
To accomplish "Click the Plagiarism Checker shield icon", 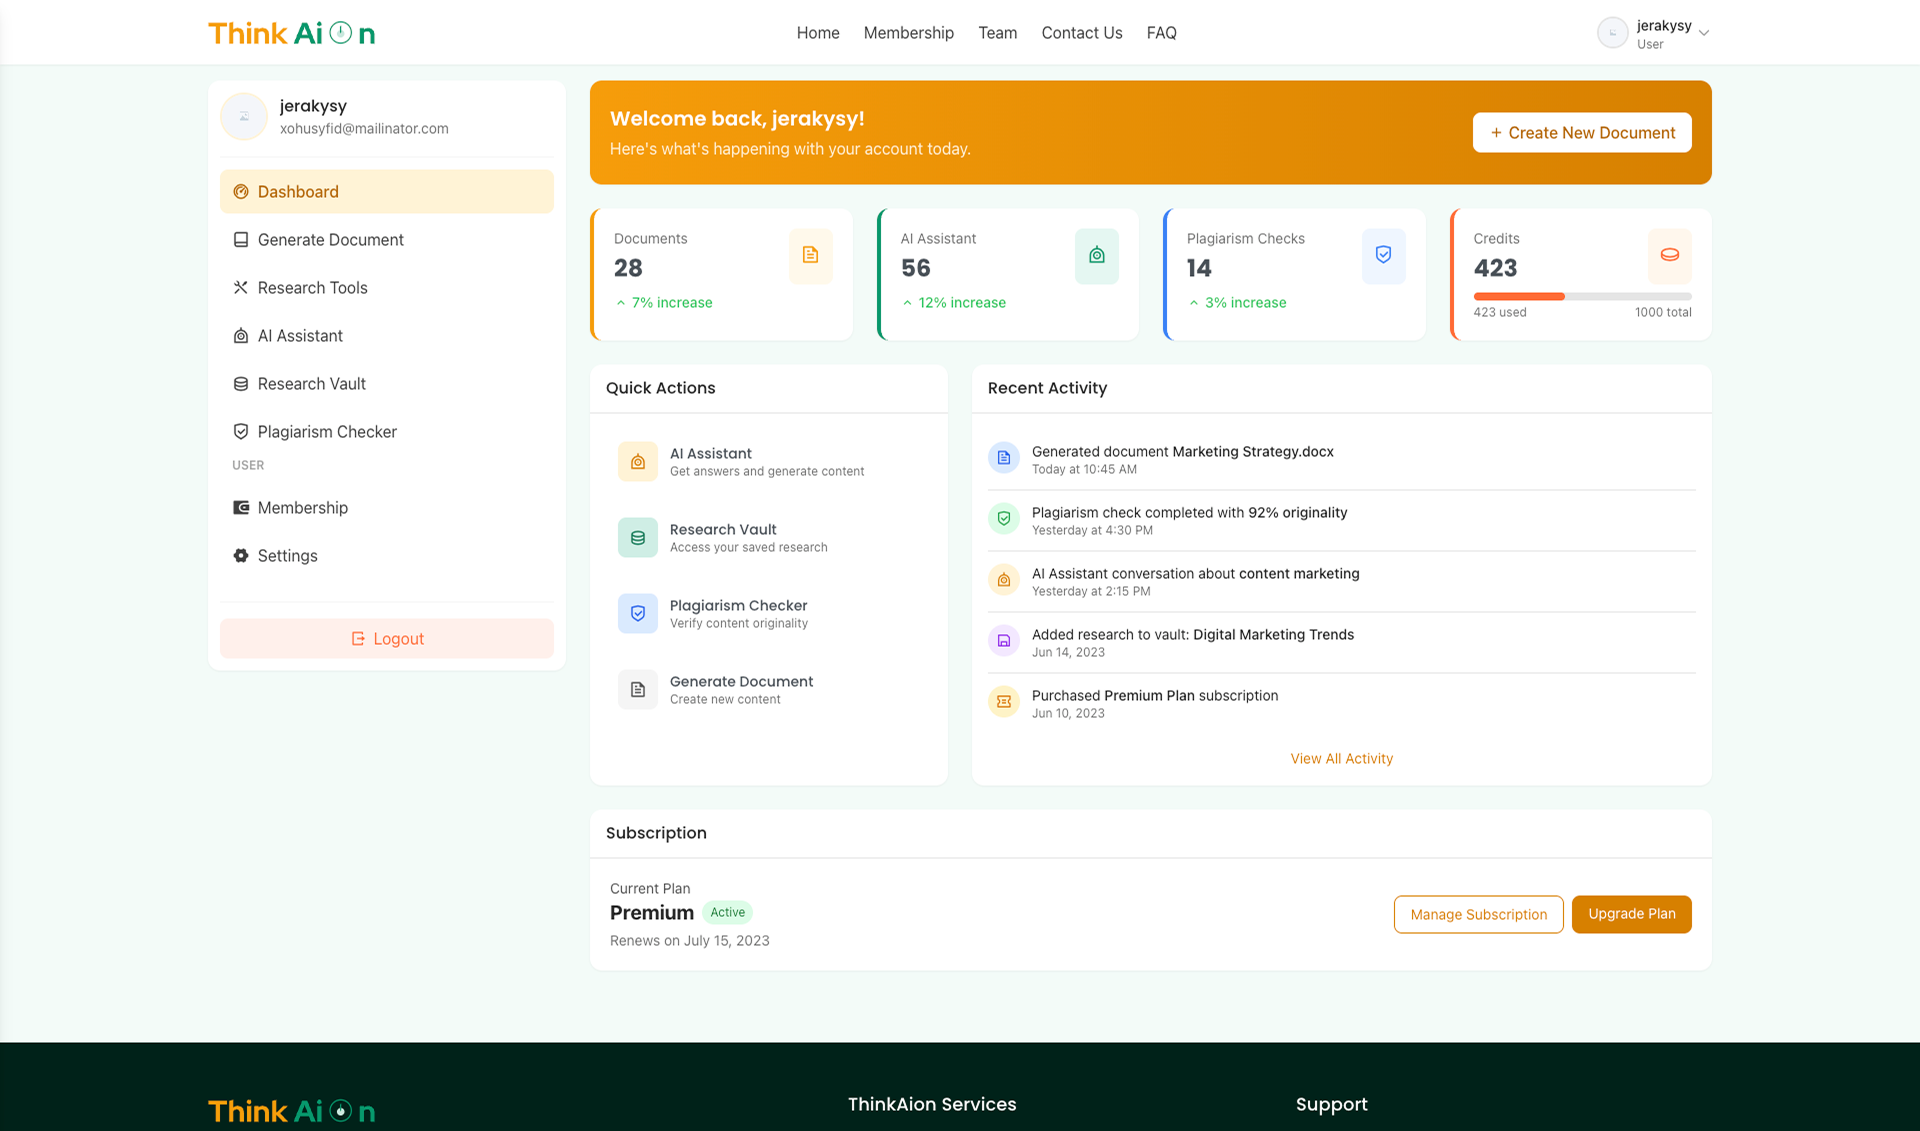I will 240,431.
